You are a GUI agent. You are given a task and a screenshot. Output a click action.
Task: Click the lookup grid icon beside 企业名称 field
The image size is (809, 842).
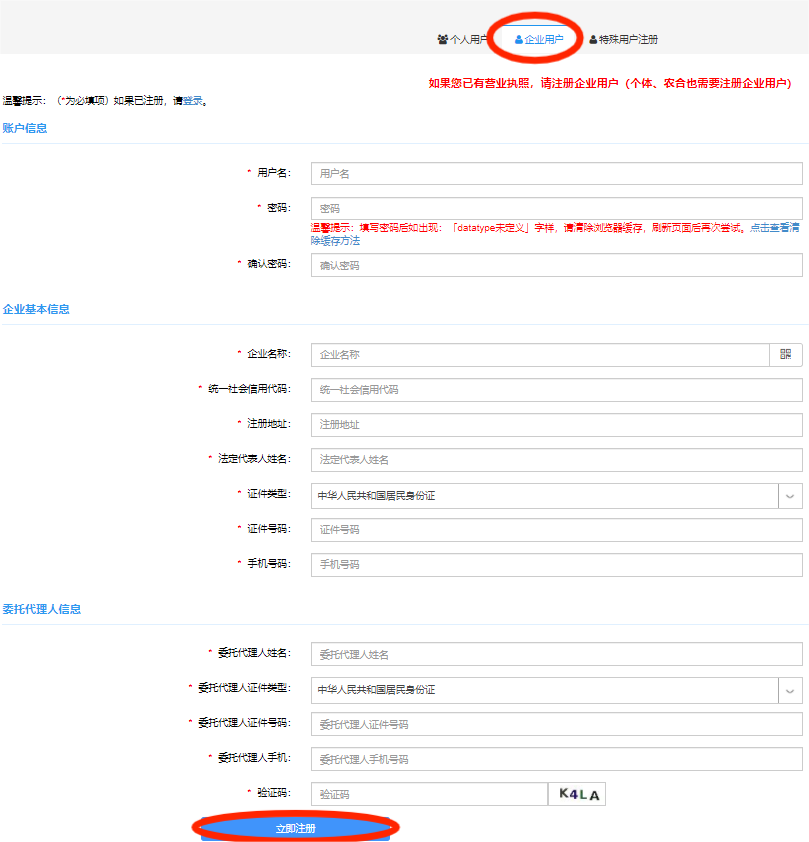[787, 355]
